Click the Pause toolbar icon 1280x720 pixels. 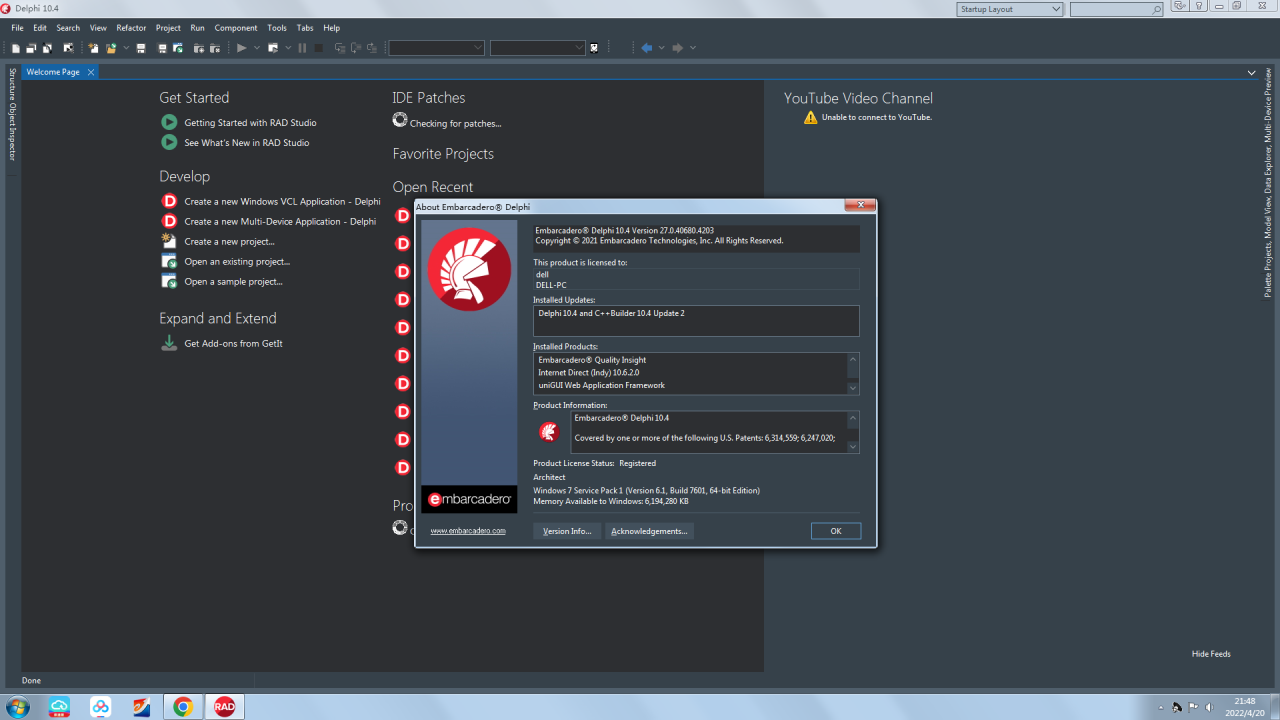pos(302,48)
